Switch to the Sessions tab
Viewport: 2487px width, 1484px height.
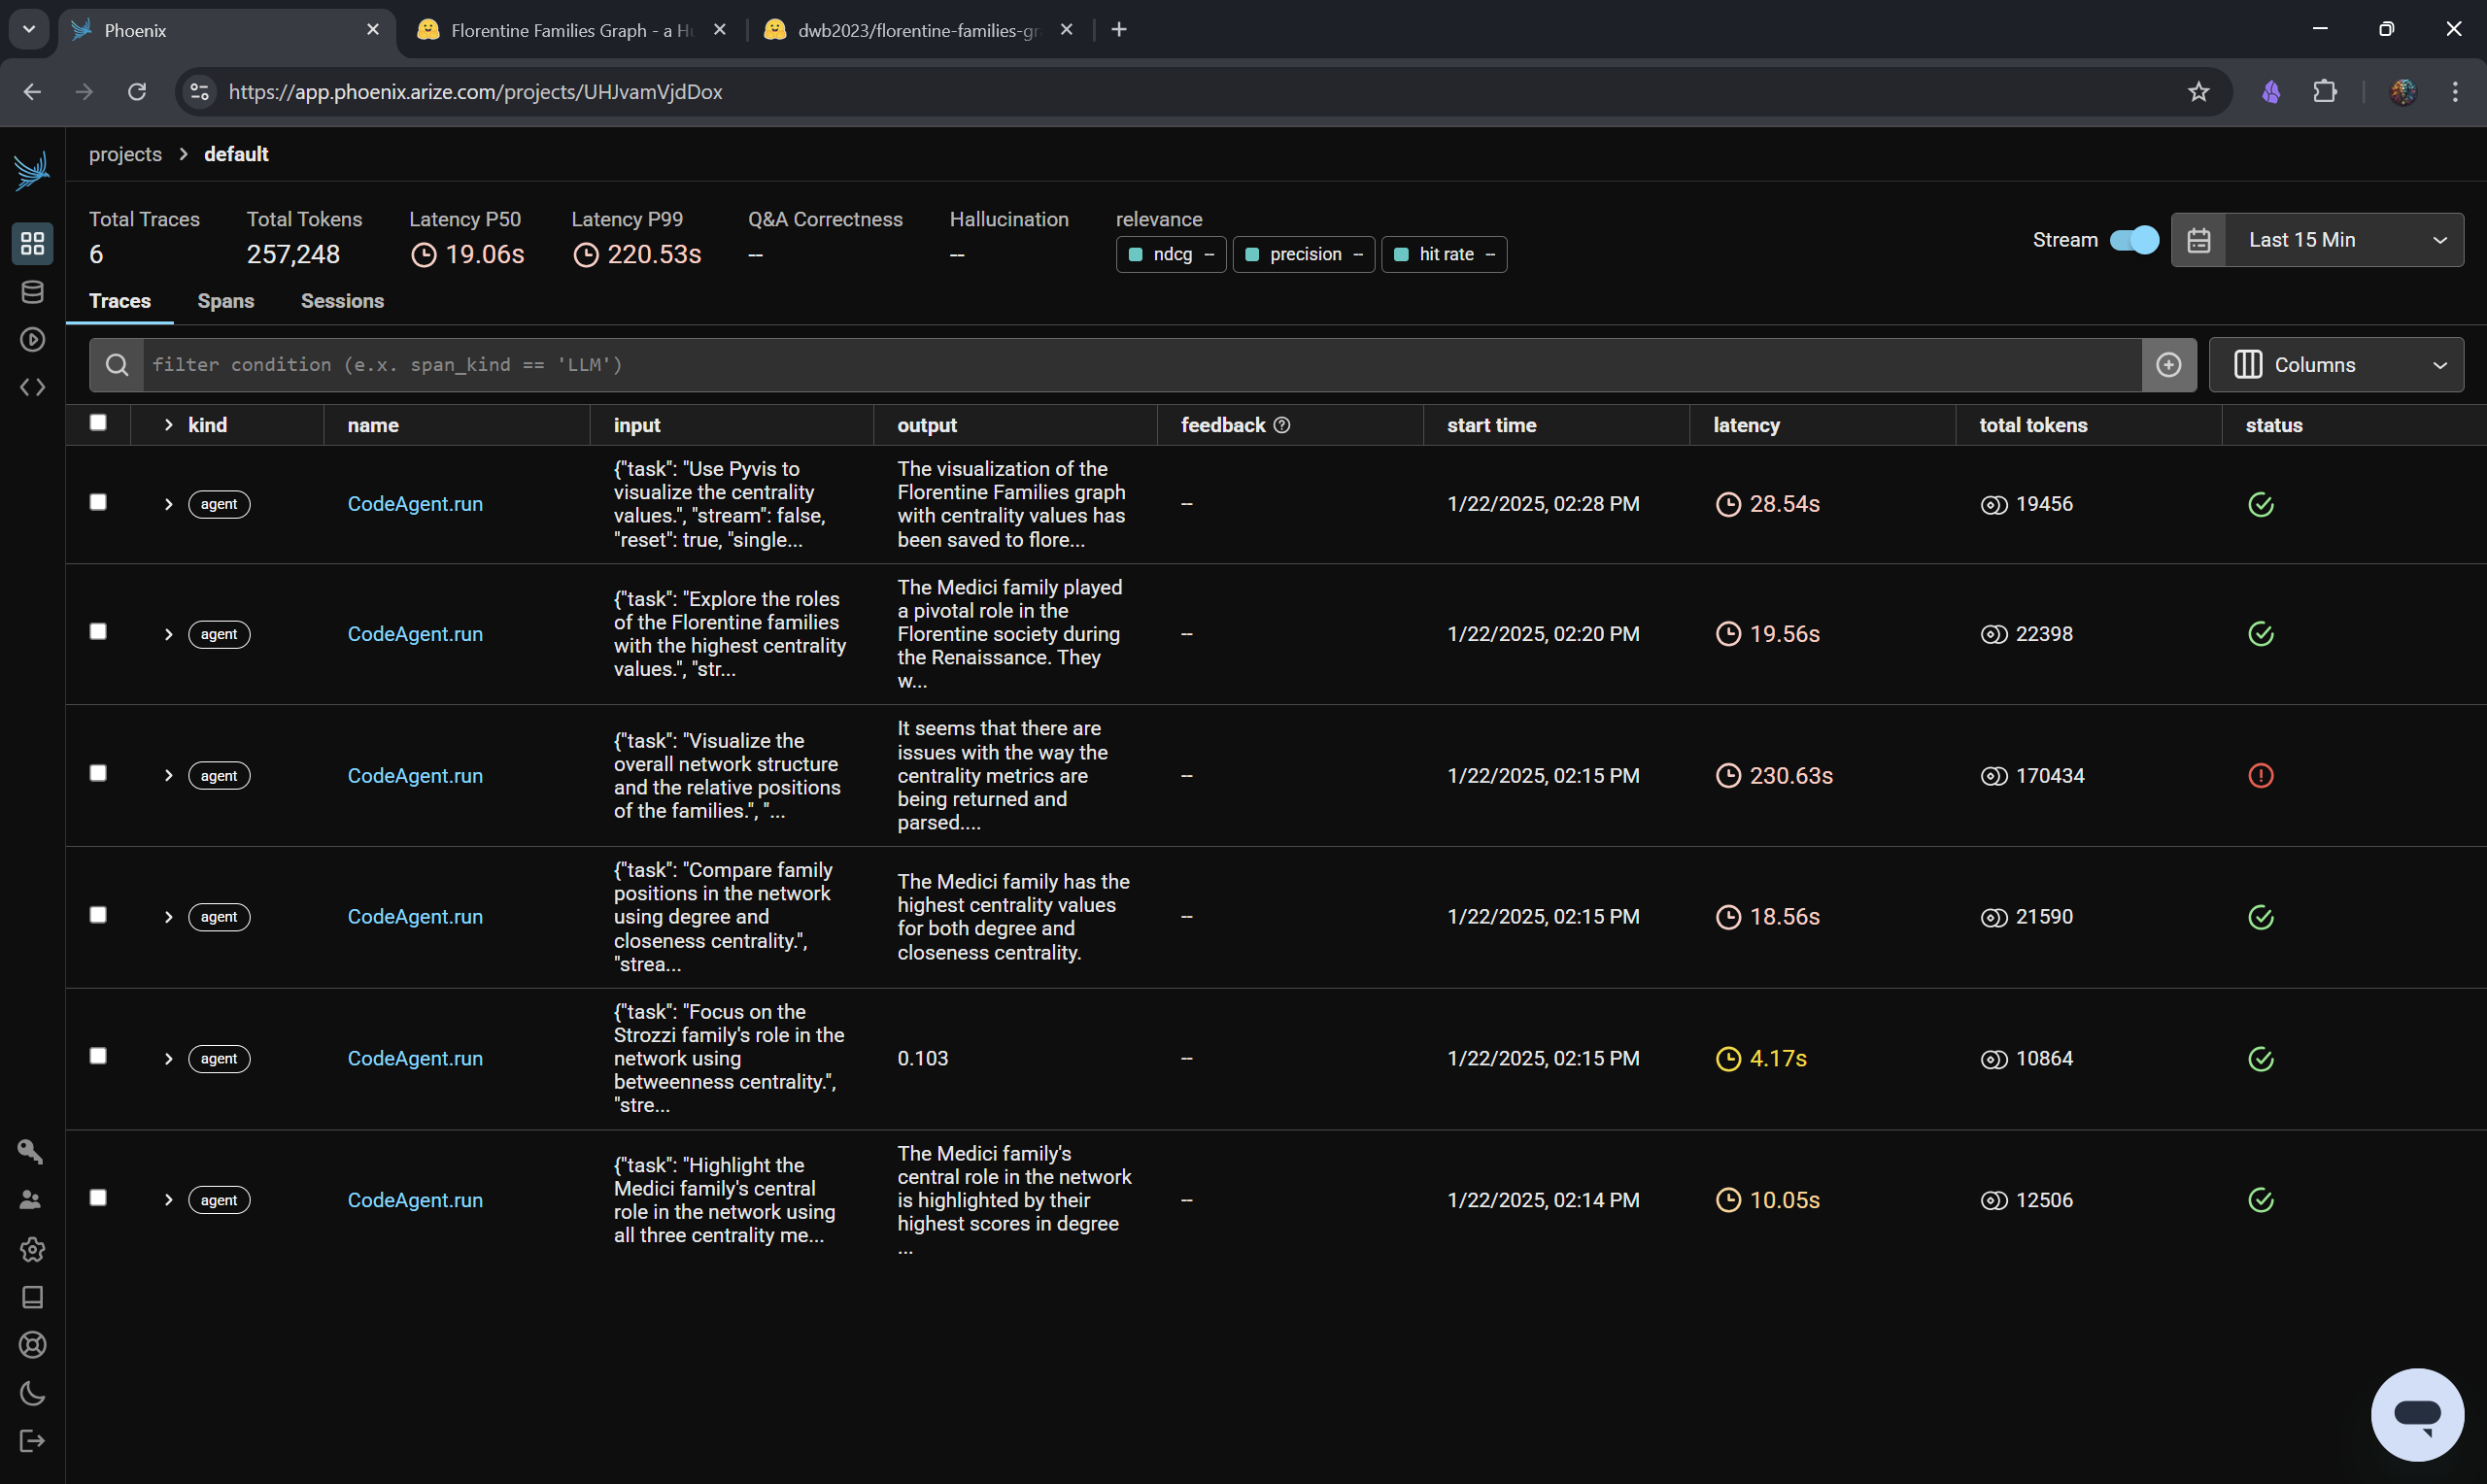tap(343, 300)
